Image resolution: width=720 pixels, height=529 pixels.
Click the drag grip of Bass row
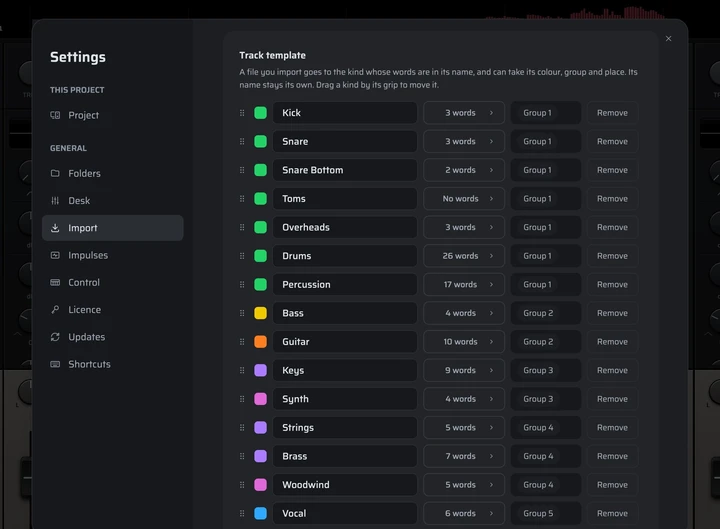242,313
